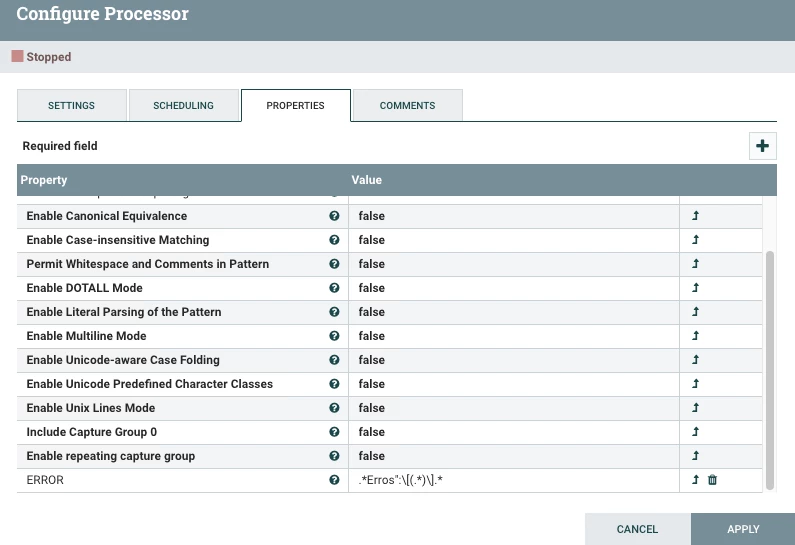Open help for Enable Multiline Mode

(x=334, y=336)
